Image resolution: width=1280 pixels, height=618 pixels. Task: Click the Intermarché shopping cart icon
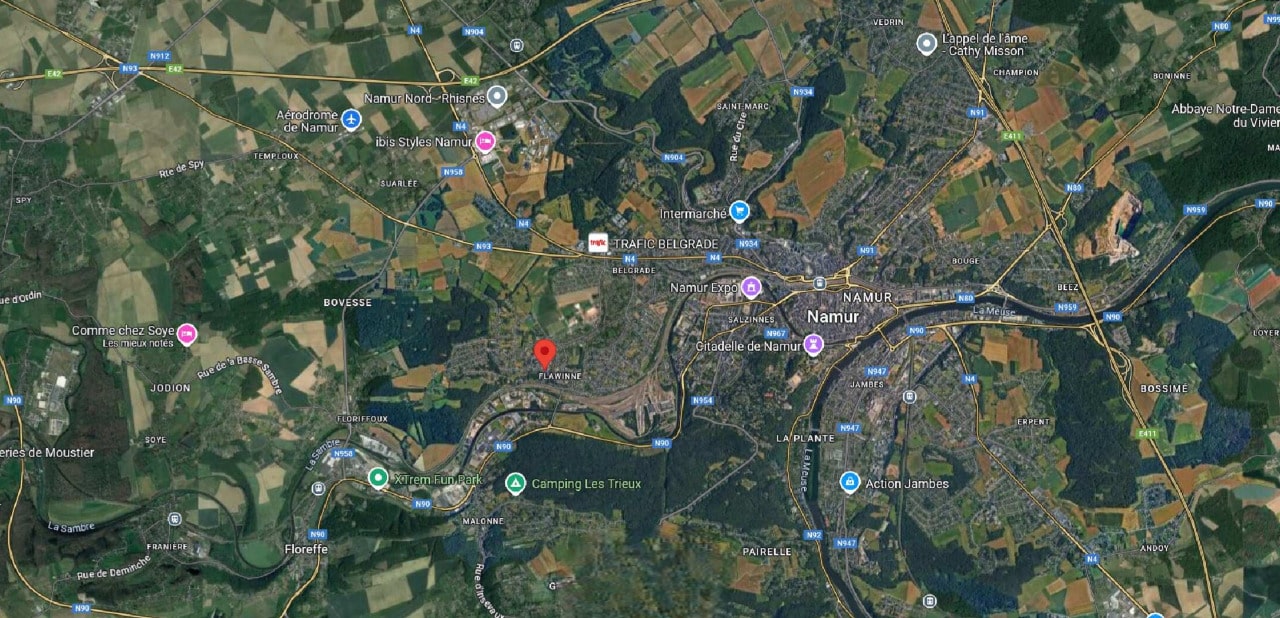[739, 211]
